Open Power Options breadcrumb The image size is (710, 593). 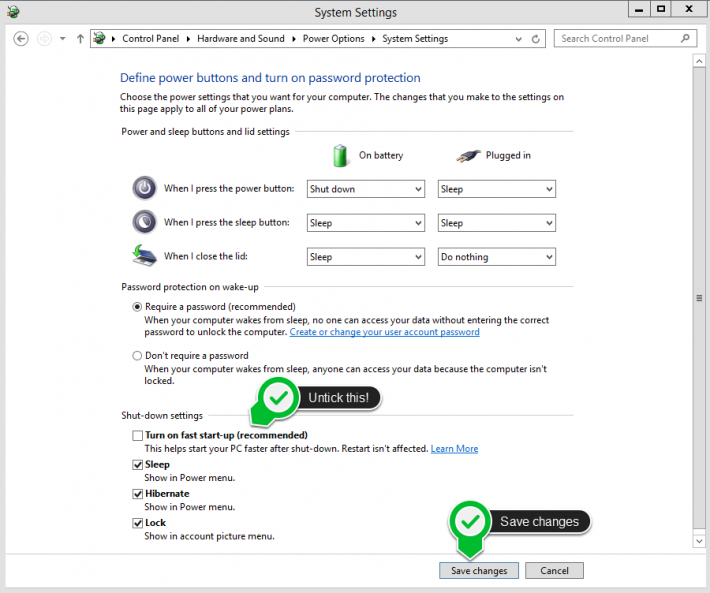click(x=333, y=38)
